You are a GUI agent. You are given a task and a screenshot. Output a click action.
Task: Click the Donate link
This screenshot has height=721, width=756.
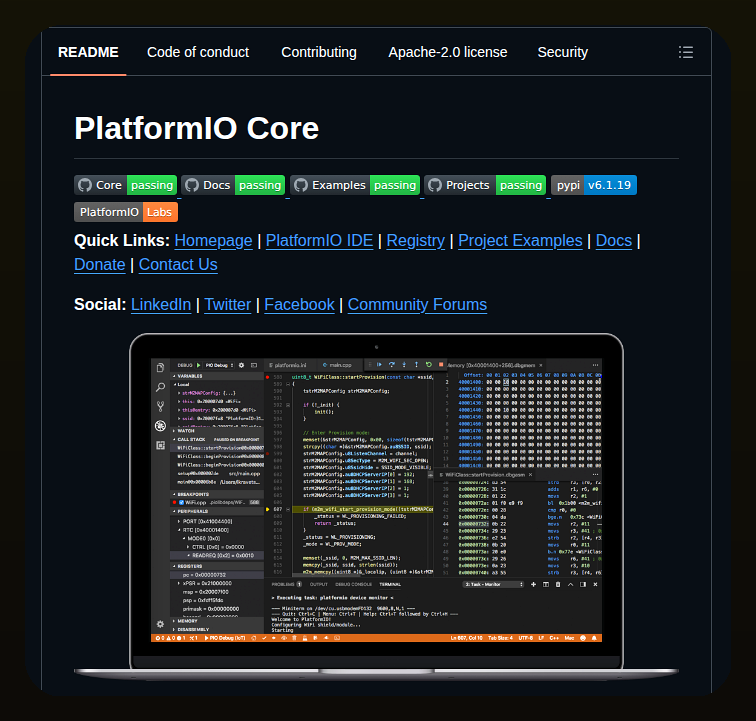click(100, 265)
